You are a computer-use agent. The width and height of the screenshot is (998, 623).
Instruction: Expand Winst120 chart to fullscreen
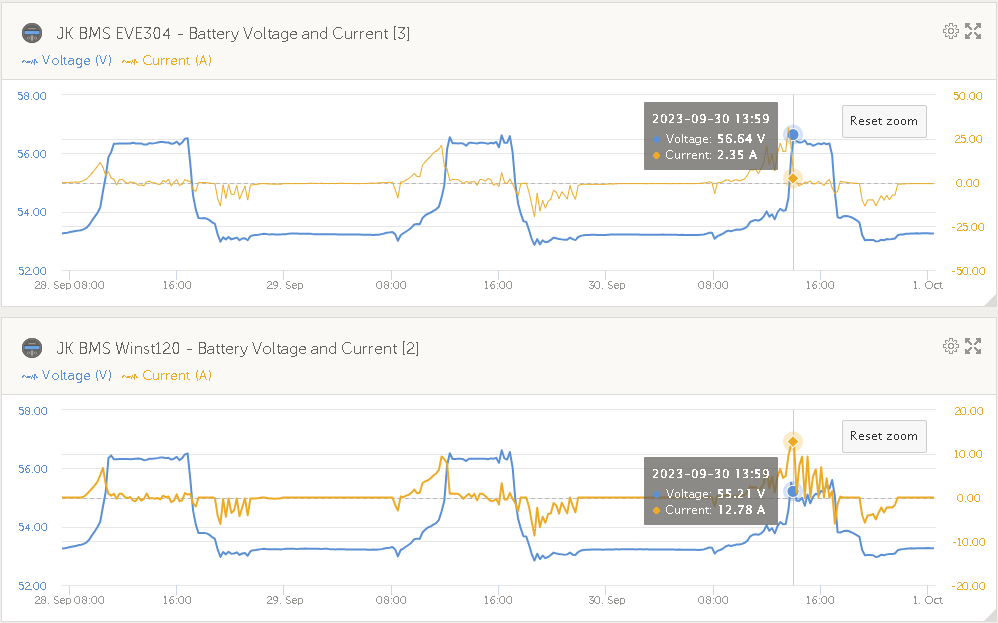coord(973,346)
